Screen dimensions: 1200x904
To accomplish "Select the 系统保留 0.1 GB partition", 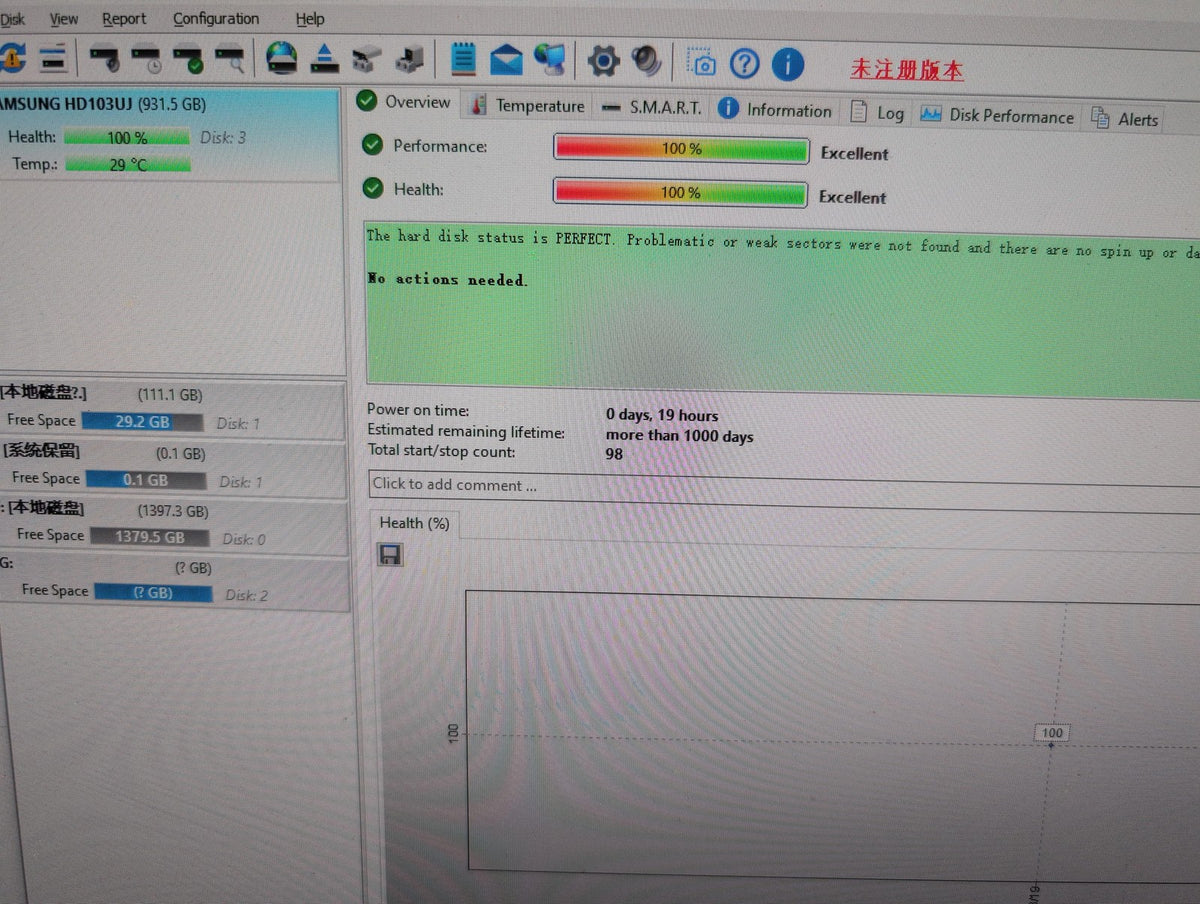I will tap(173, 467).
